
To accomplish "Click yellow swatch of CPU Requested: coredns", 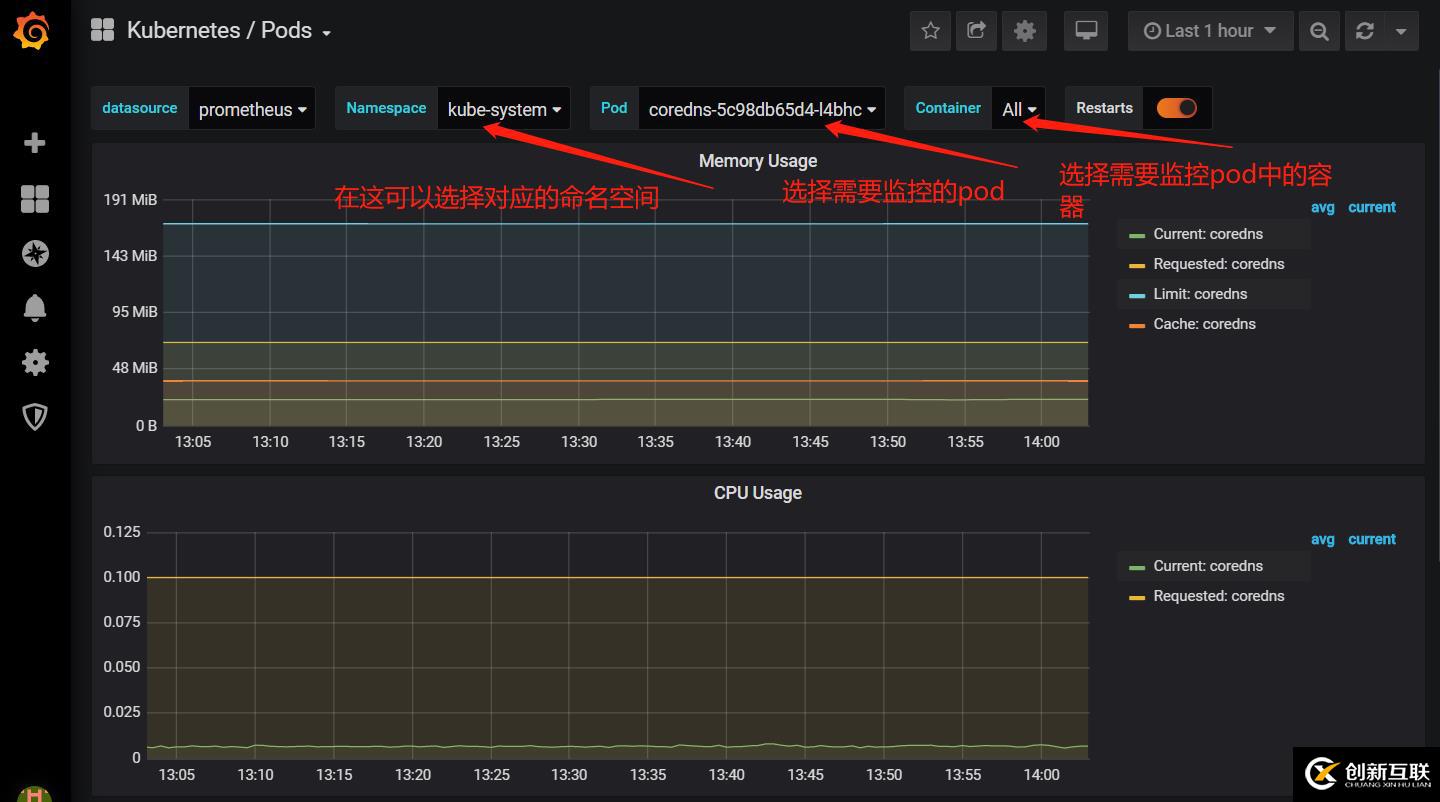I will click(1136, 597).
